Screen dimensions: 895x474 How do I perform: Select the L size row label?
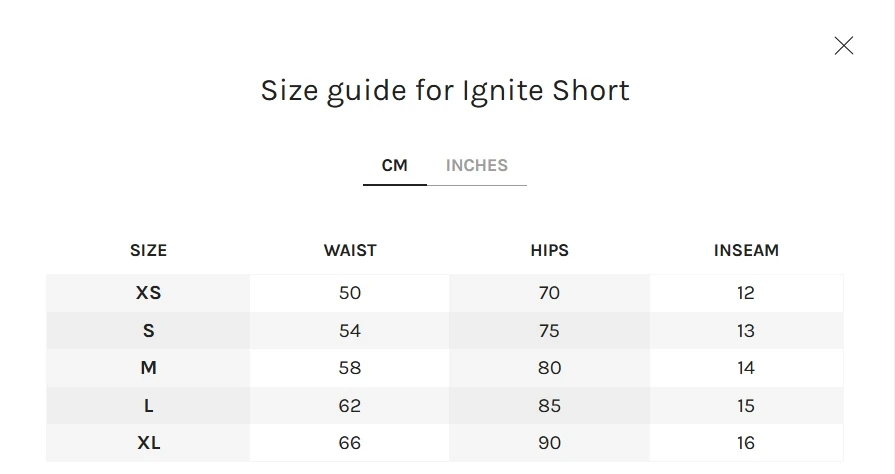[x=148, y=406]
